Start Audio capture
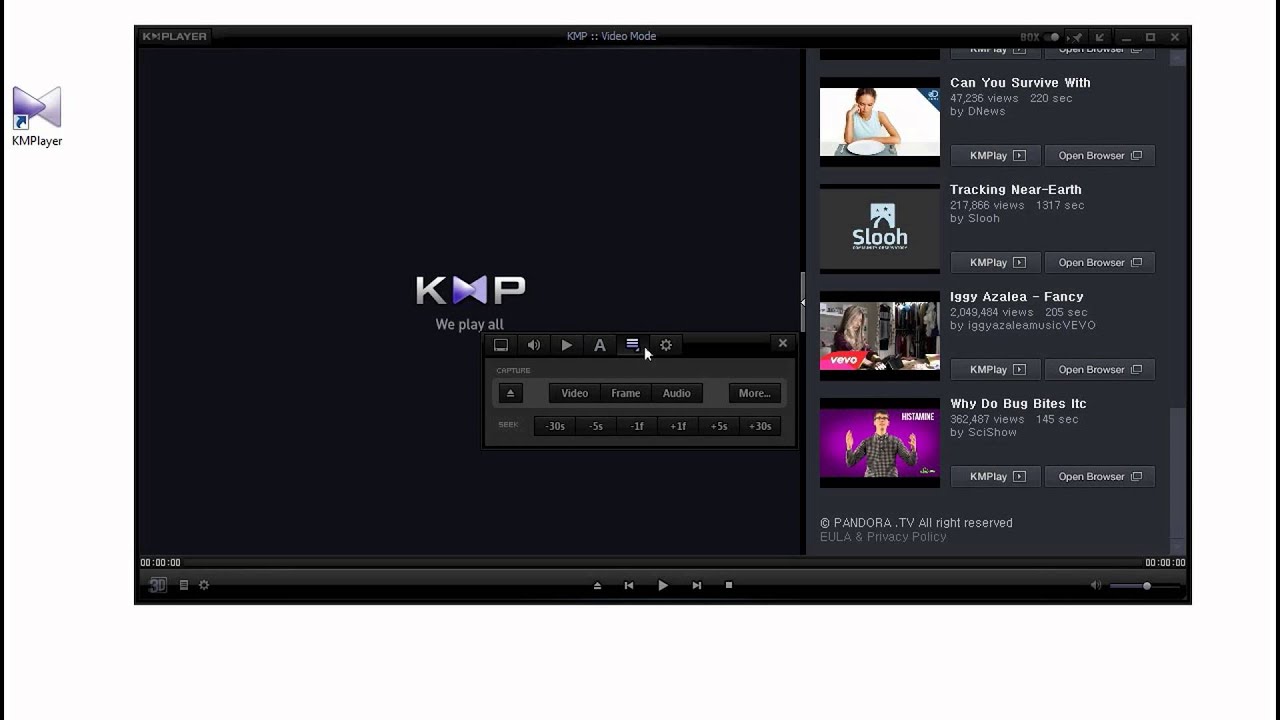1280x720 pixels. (x=677, y=393)
